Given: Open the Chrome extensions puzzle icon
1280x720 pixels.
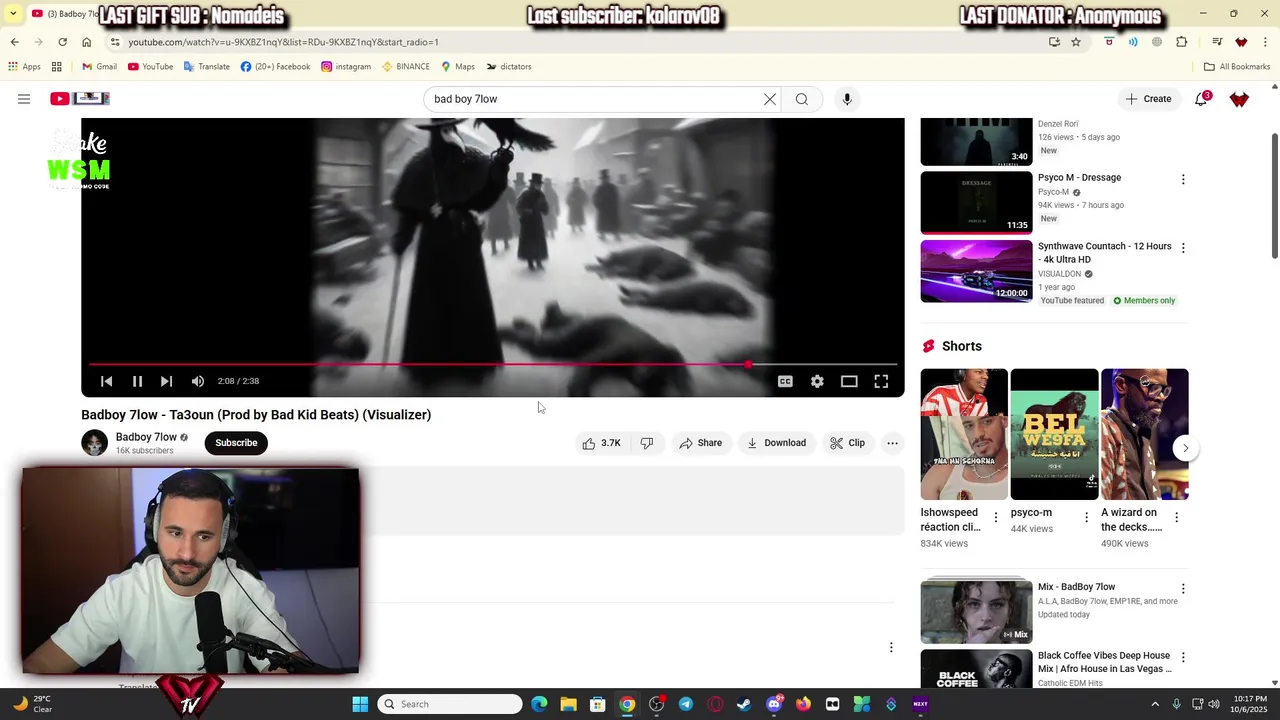Looking at the screenshot, I should (x=1182, y=42).
